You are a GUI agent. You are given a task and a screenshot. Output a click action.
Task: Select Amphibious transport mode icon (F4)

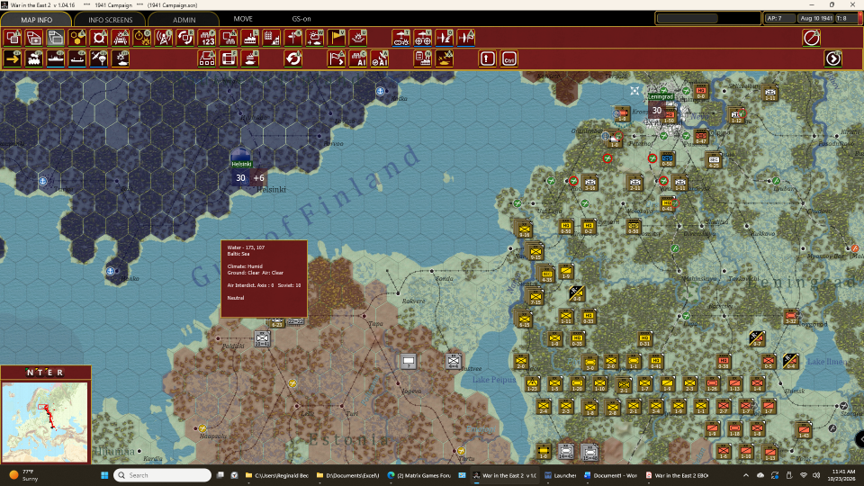(77, 58)
